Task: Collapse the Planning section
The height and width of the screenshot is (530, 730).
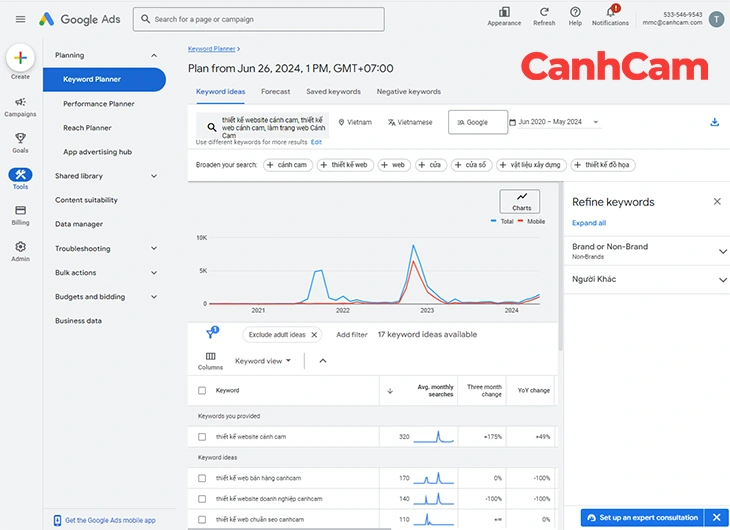Action: click(154, 55)
